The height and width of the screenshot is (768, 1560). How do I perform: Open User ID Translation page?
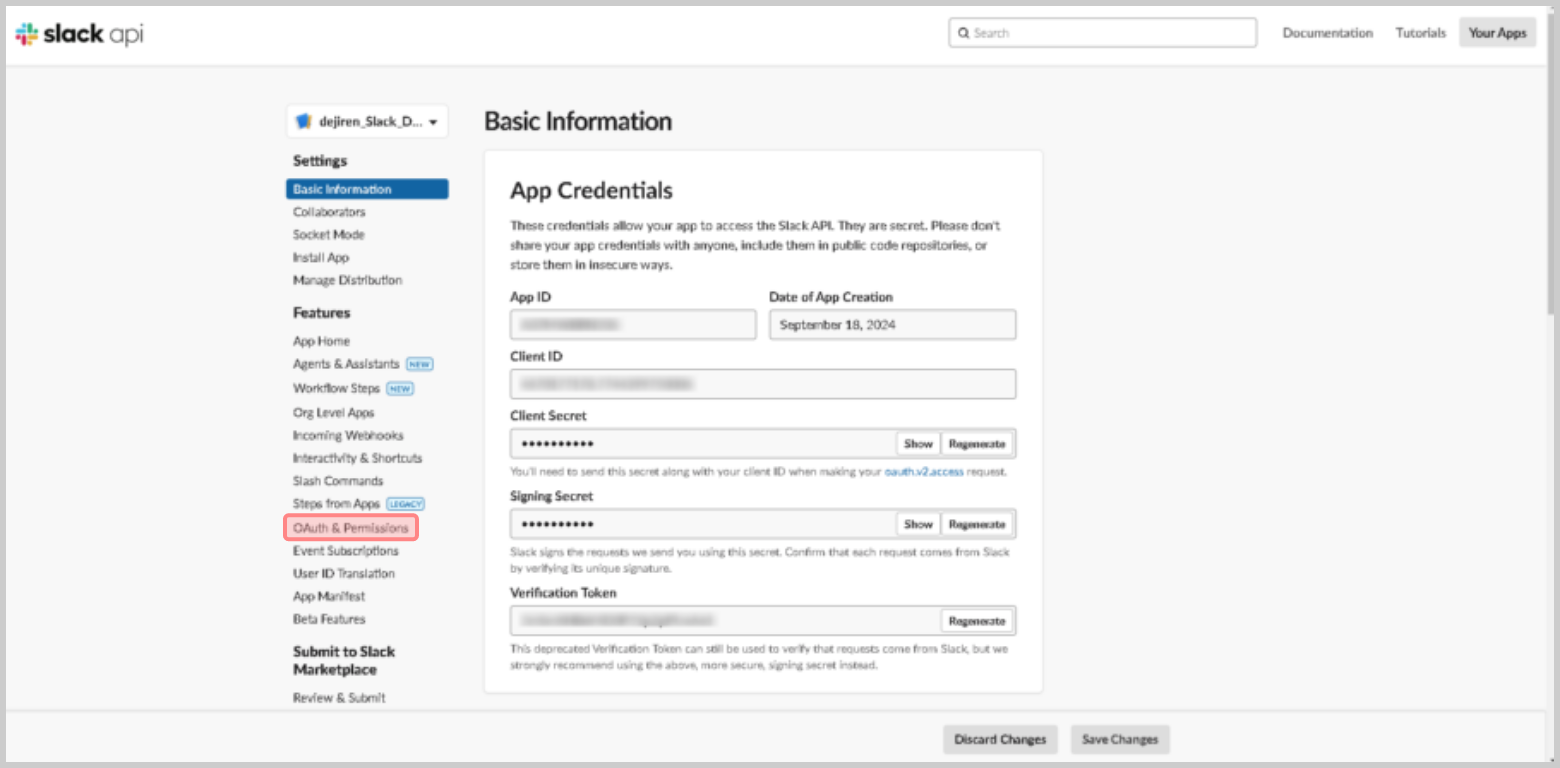tap(343, 574)
